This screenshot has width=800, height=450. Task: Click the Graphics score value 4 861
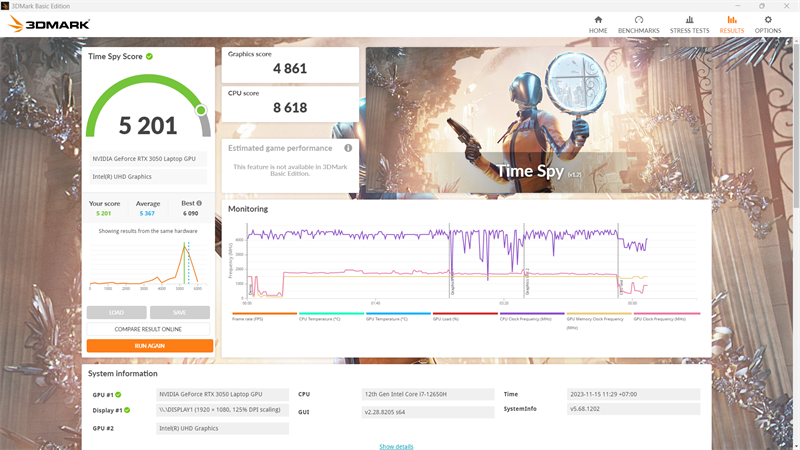click(x=290, y=68)
